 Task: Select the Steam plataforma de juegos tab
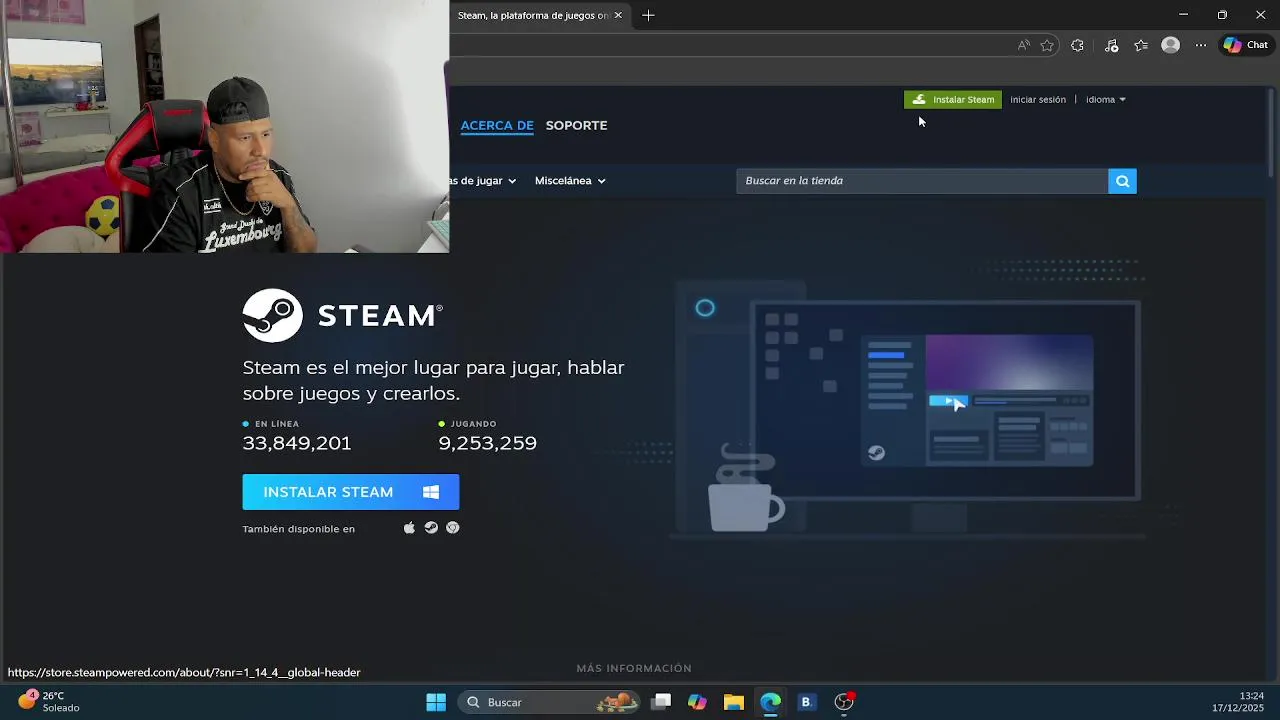533,15
